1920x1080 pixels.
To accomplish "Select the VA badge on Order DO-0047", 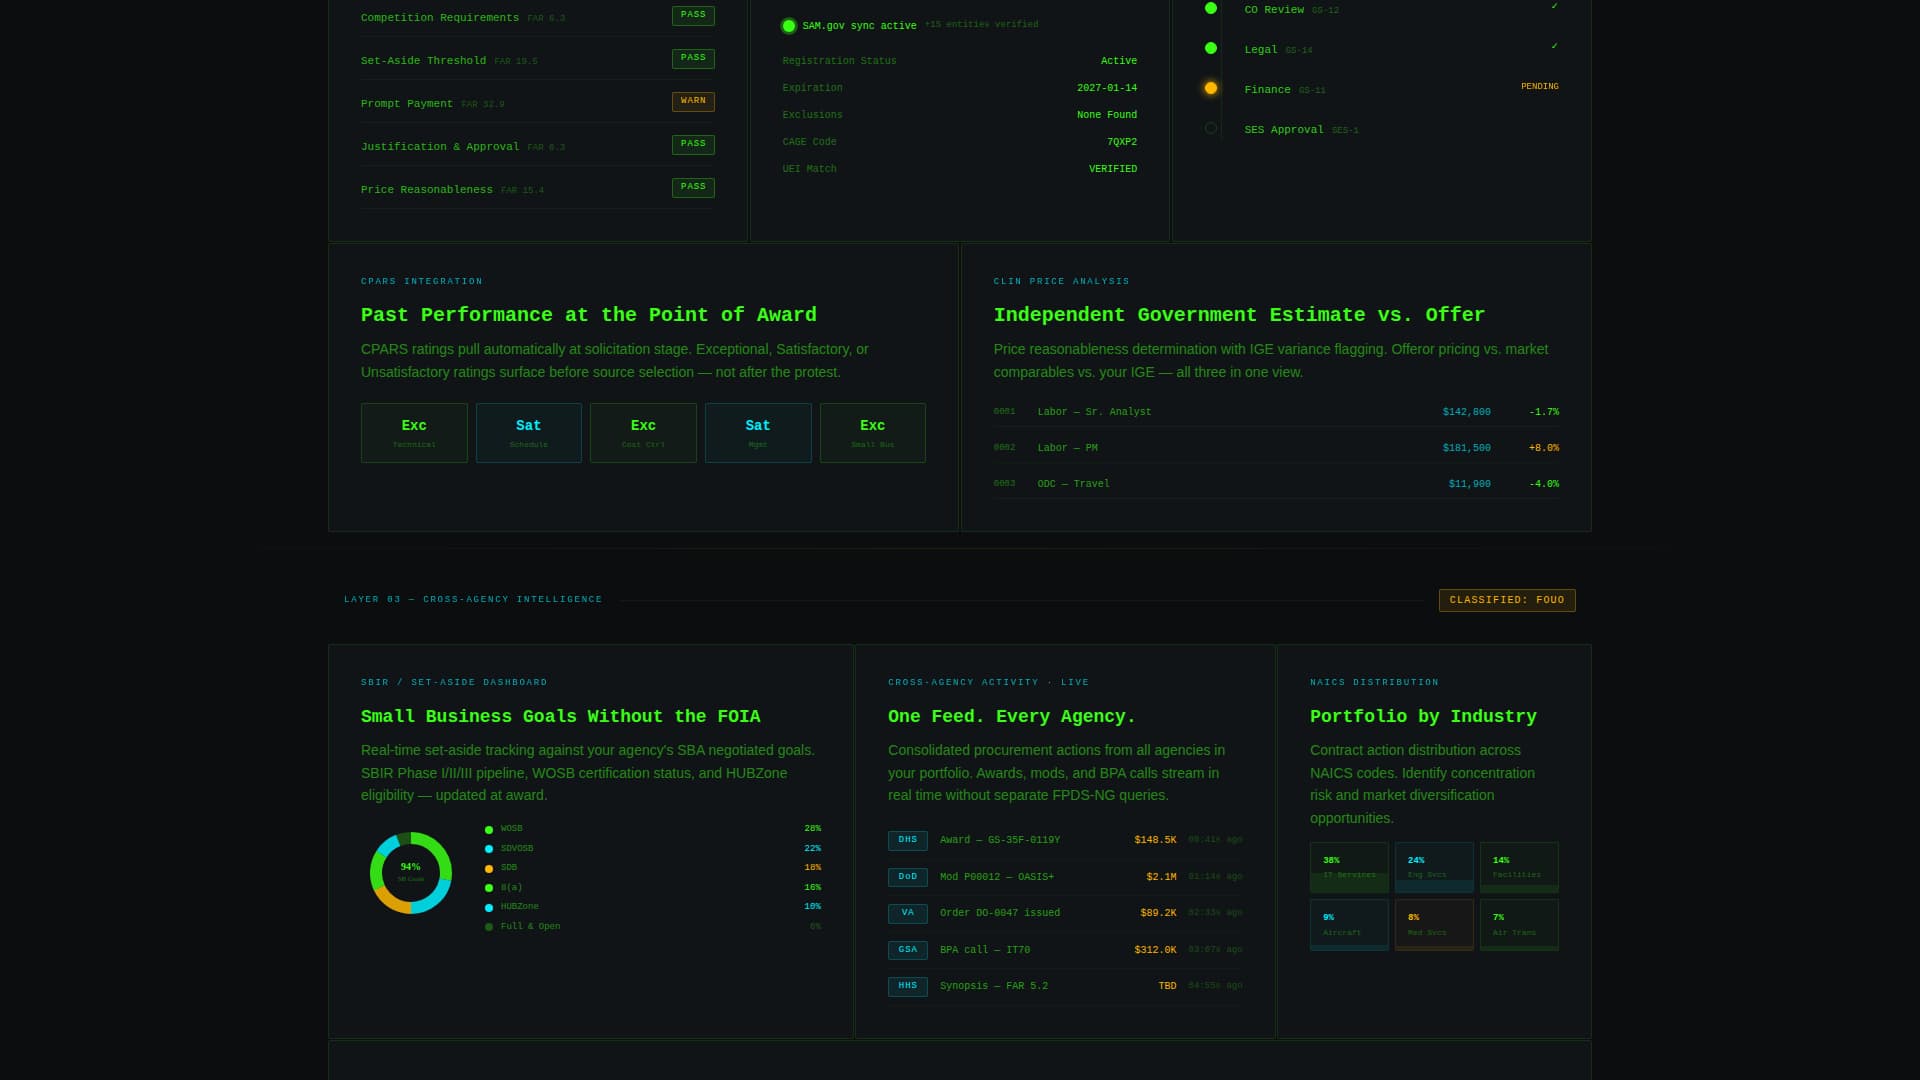I will [907, 913].
